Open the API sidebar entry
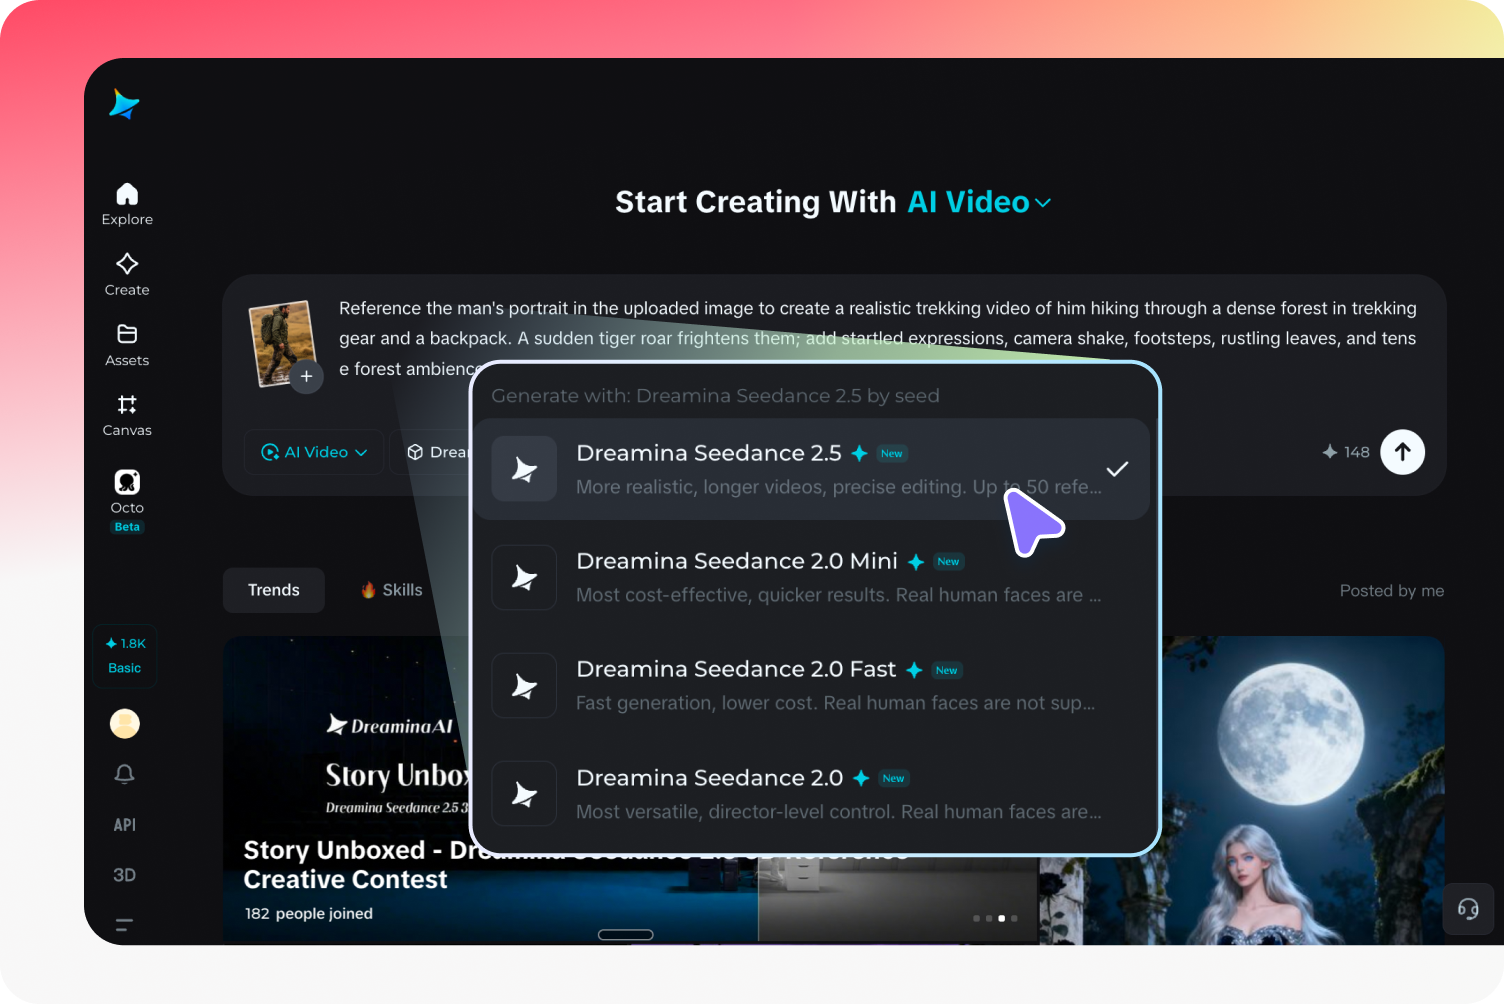Screen dimensions: 1504x1004 [125, 825]
